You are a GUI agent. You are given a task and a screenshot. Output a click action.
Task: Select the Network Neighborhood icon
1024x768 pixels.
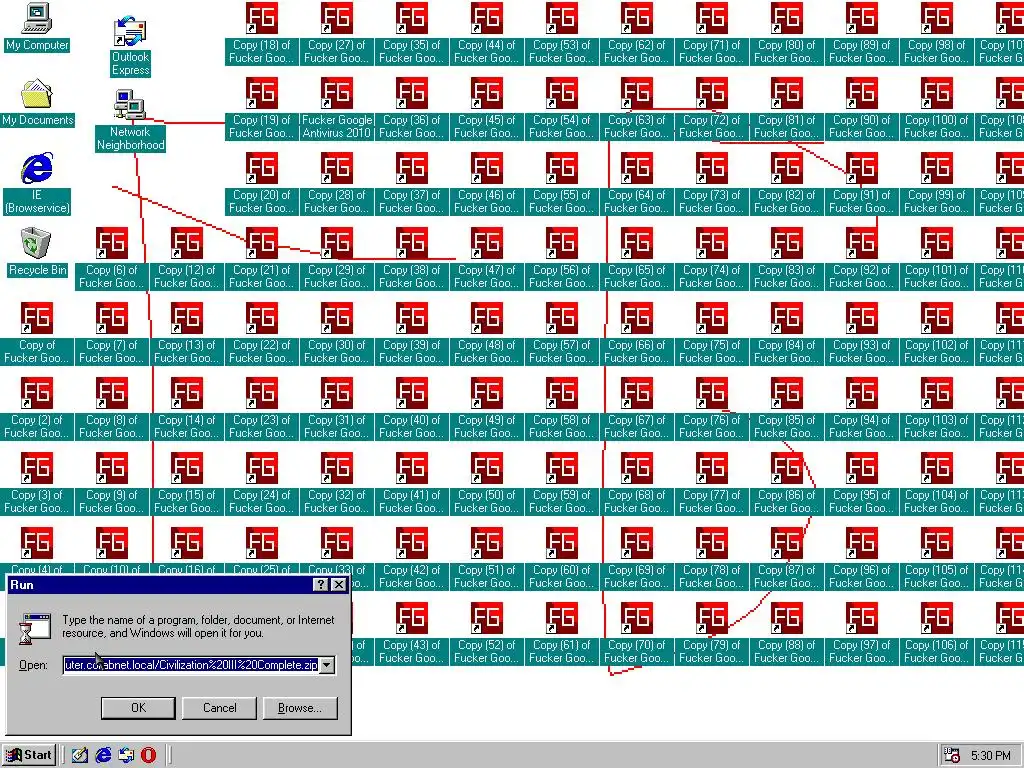[x=130, y=121]
